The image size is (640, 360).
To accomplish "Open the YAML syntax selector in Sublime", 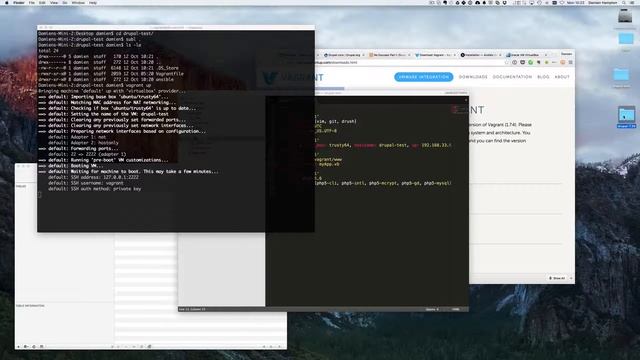I will pos(456,309).
